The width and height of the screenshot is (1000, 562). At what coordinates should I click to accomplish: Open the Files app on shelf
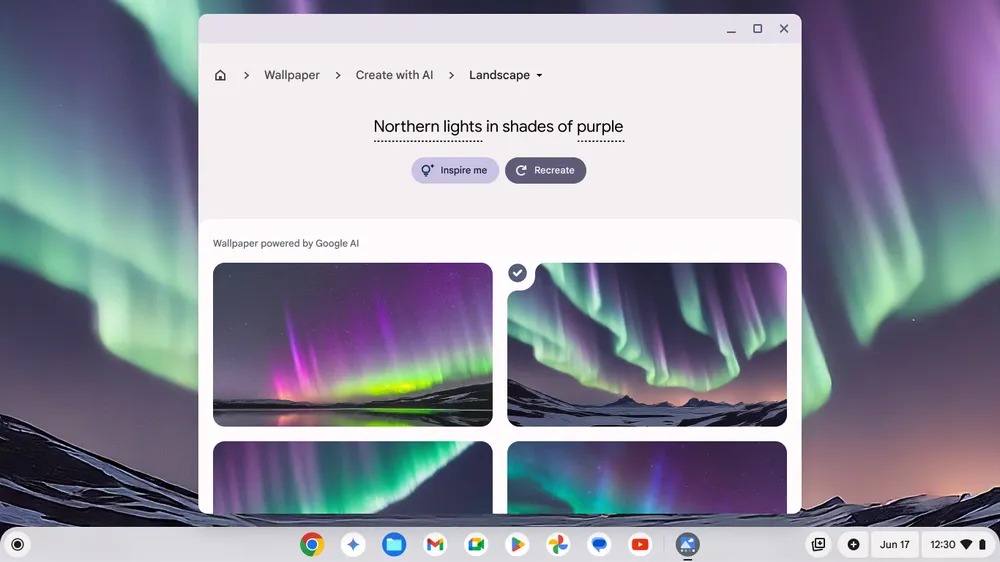pos(394,544)
